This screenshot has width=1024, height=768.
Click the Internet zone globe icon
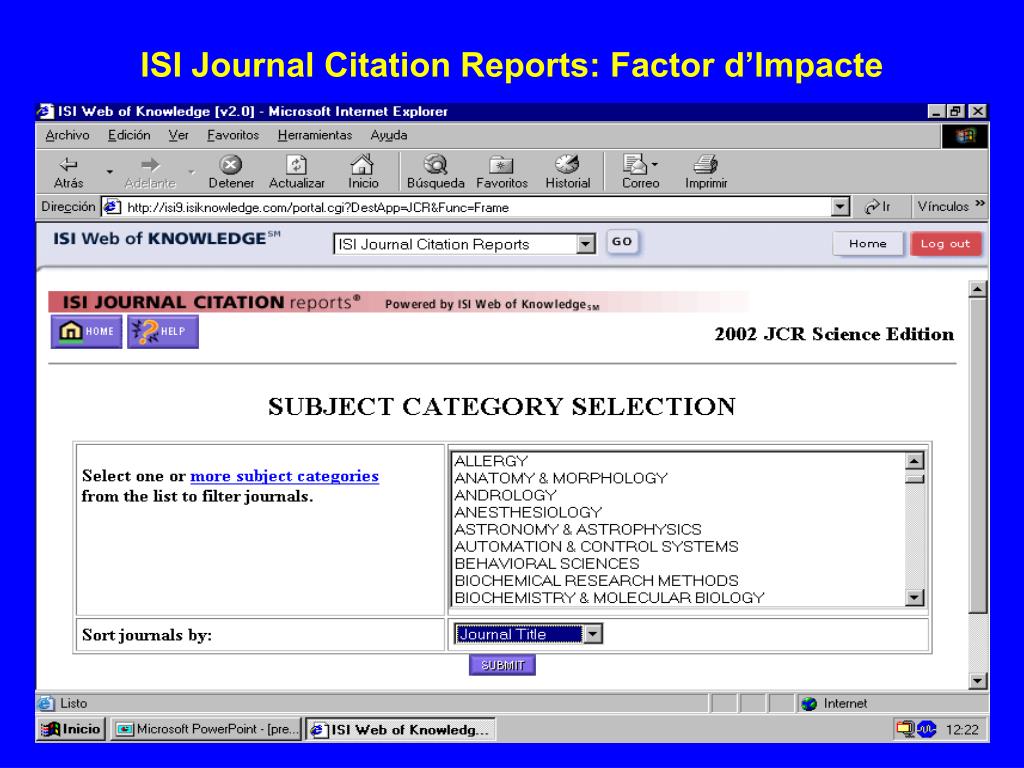(x=809, y=703)
